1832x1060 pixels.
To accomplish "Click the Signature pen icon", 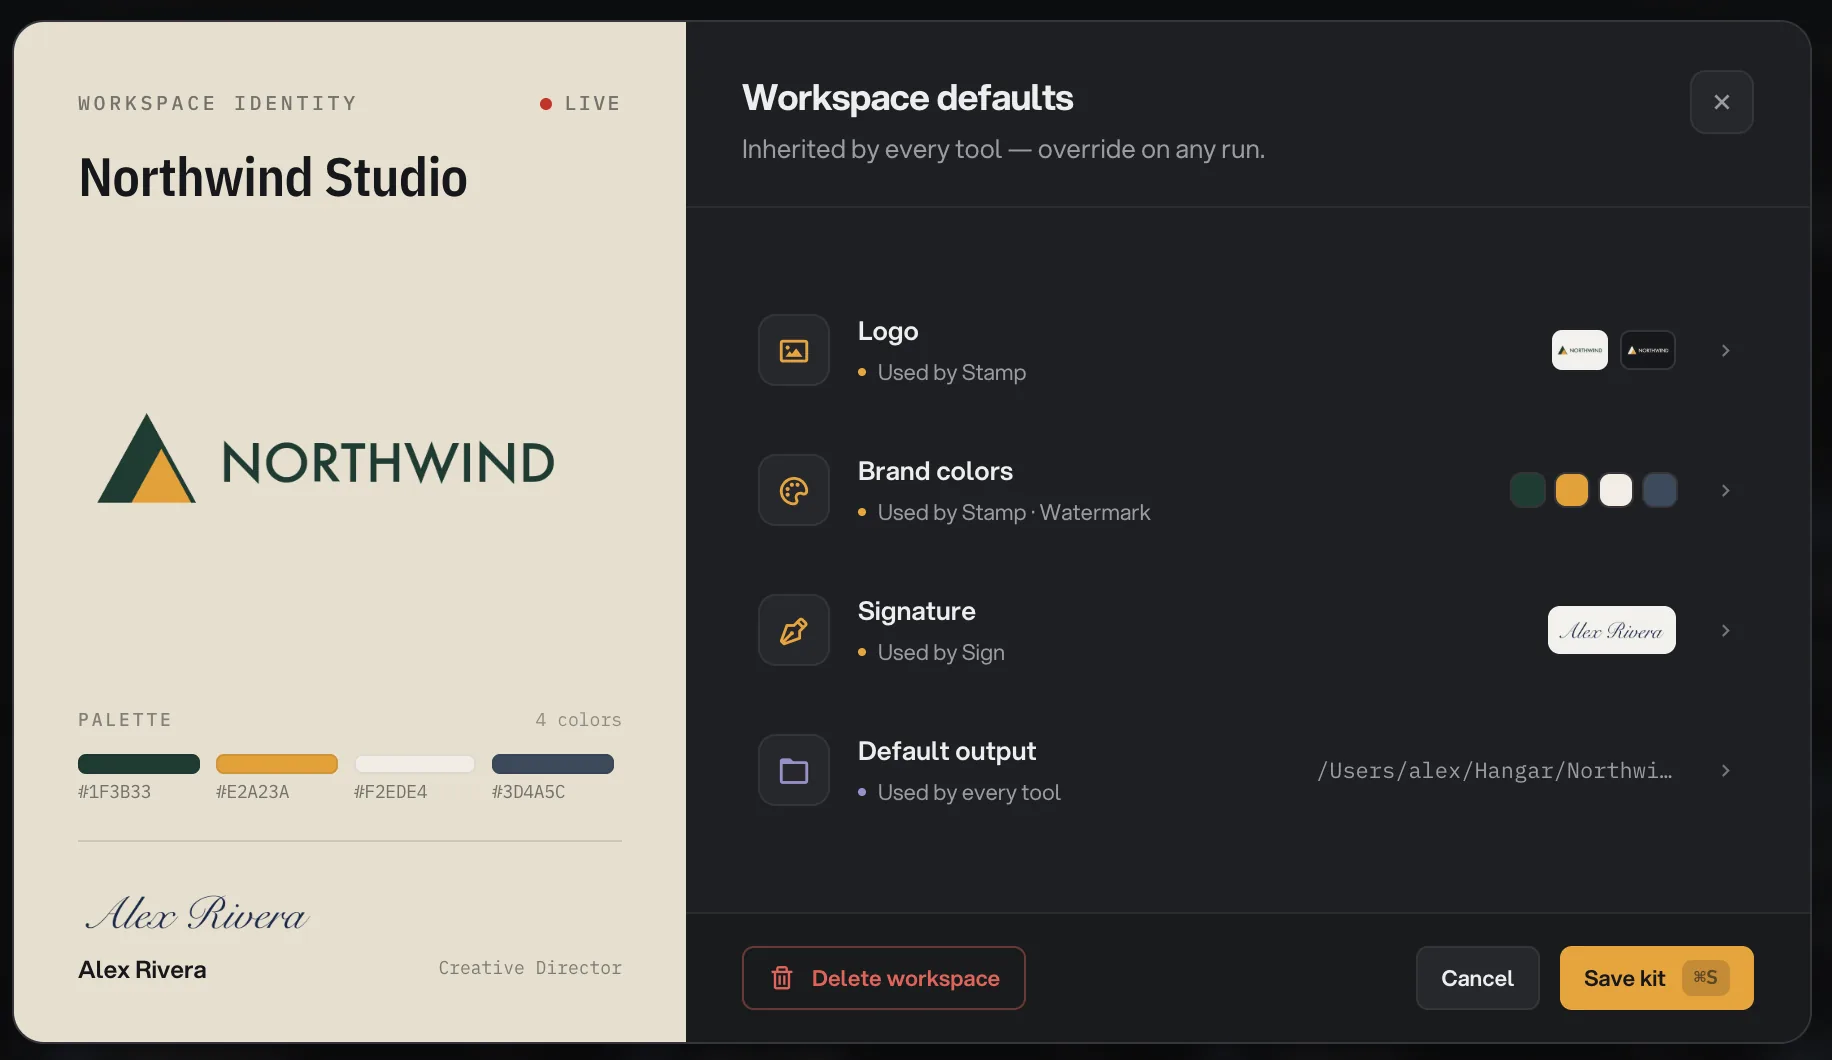I will click(x=794, y=630).
